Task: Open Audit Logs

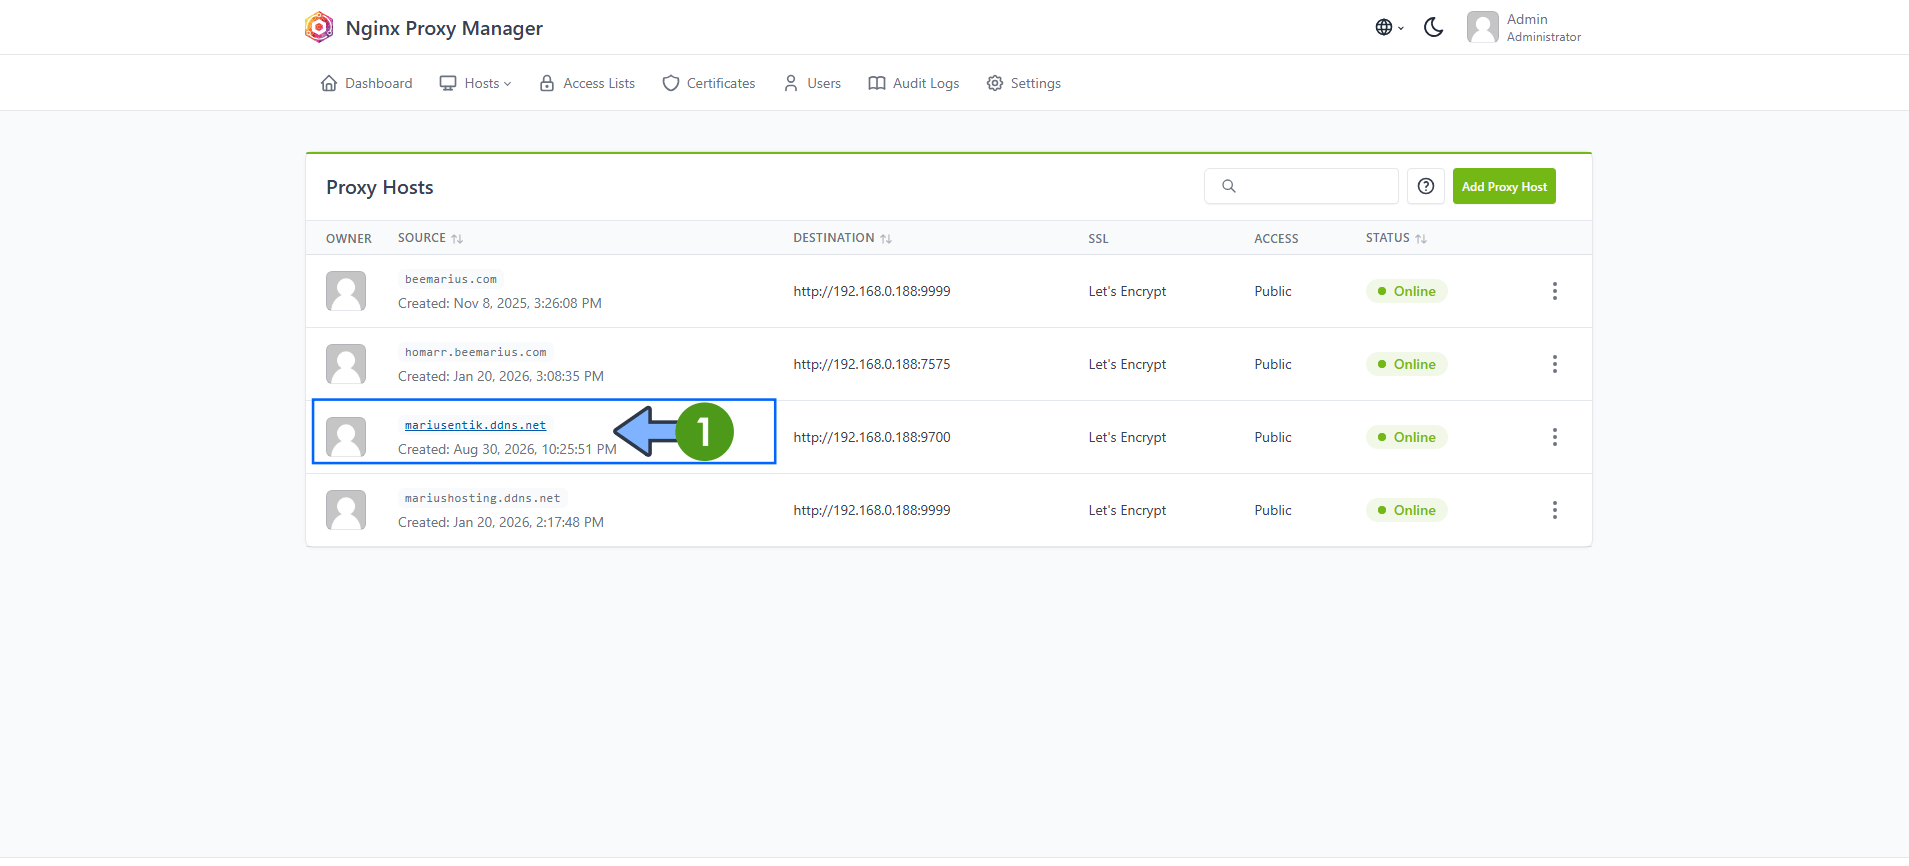Action: [914, 83]
